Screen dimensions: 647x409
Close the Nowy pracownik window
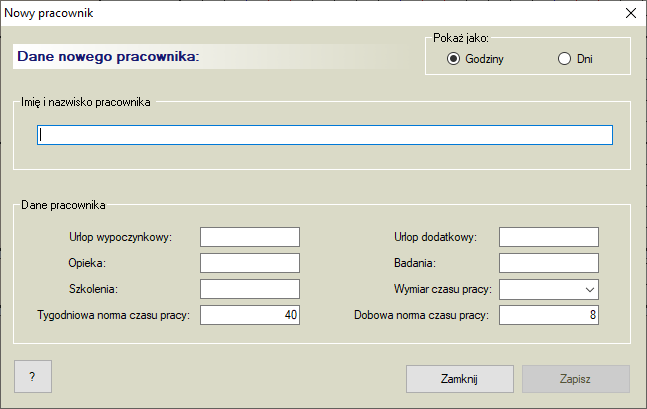click(x=630, y=13)
